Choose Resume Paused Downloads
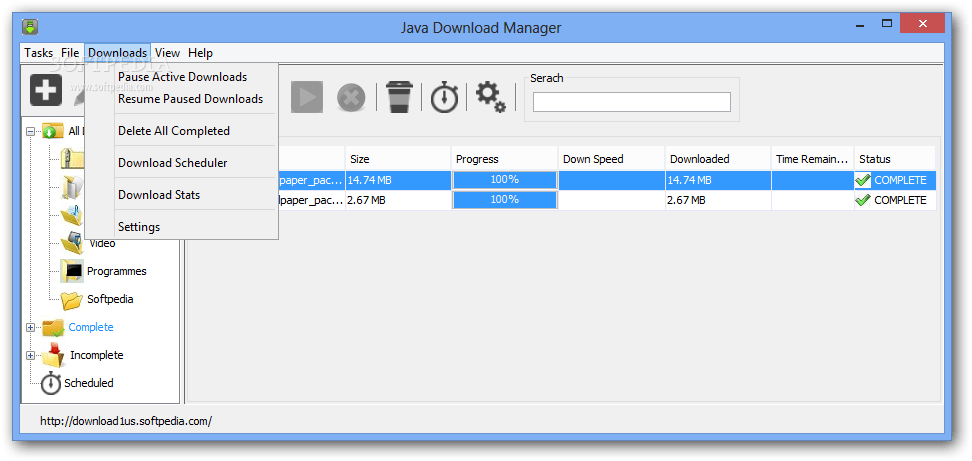The image size is (972, 461). pos(190,99)
